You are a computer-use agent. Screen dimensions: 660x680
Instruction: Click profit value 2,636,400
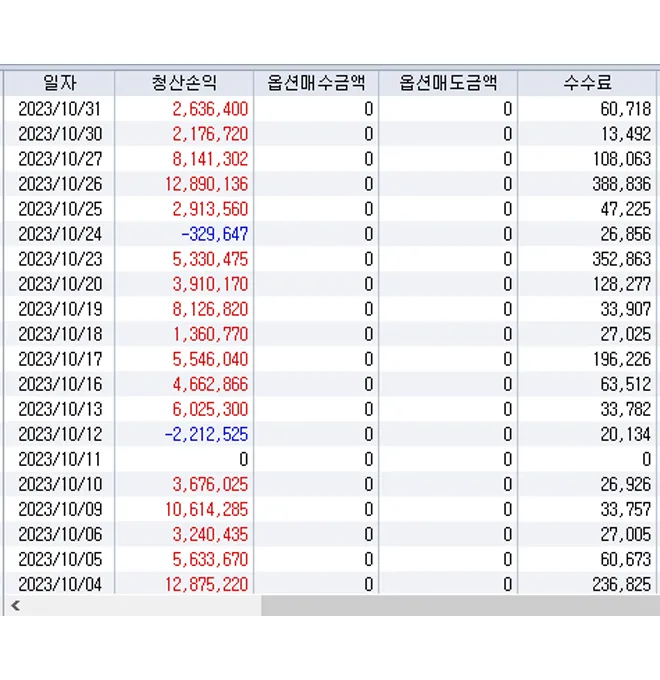[210, 109]
